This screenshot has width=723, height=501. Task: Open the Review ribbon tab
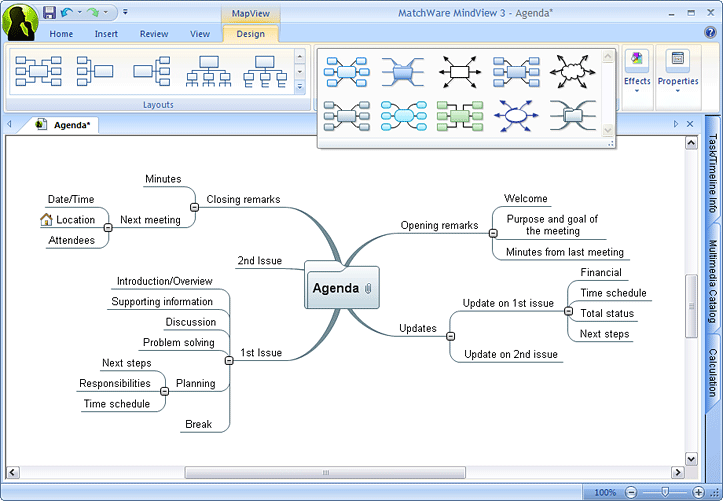[154, 34]
